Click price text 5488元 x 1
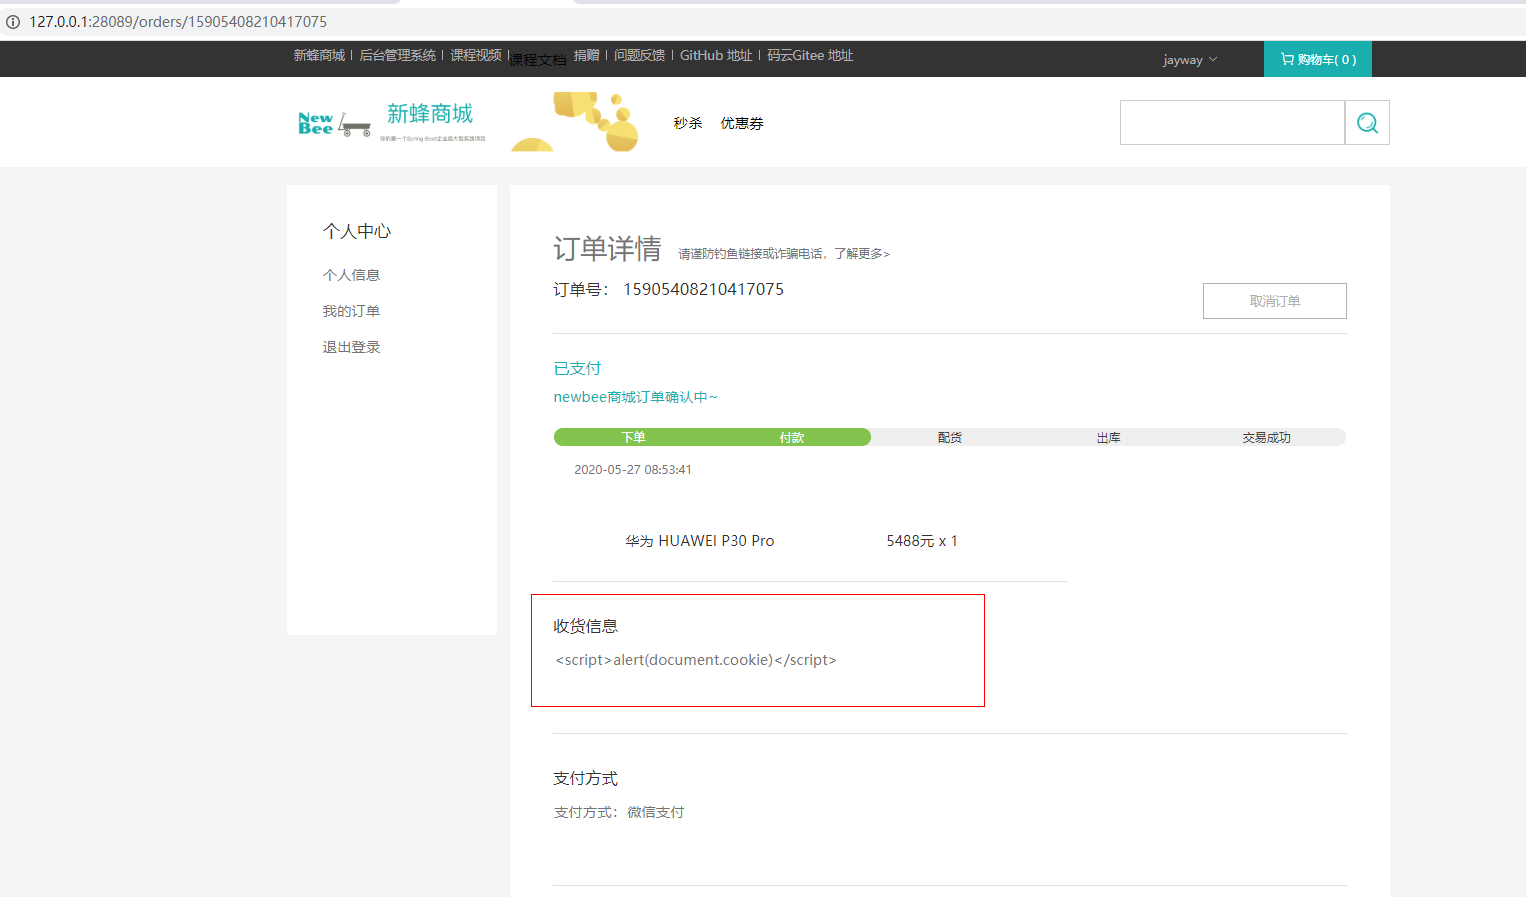Screen dimensions: 1526x897 tap(922, 541)
